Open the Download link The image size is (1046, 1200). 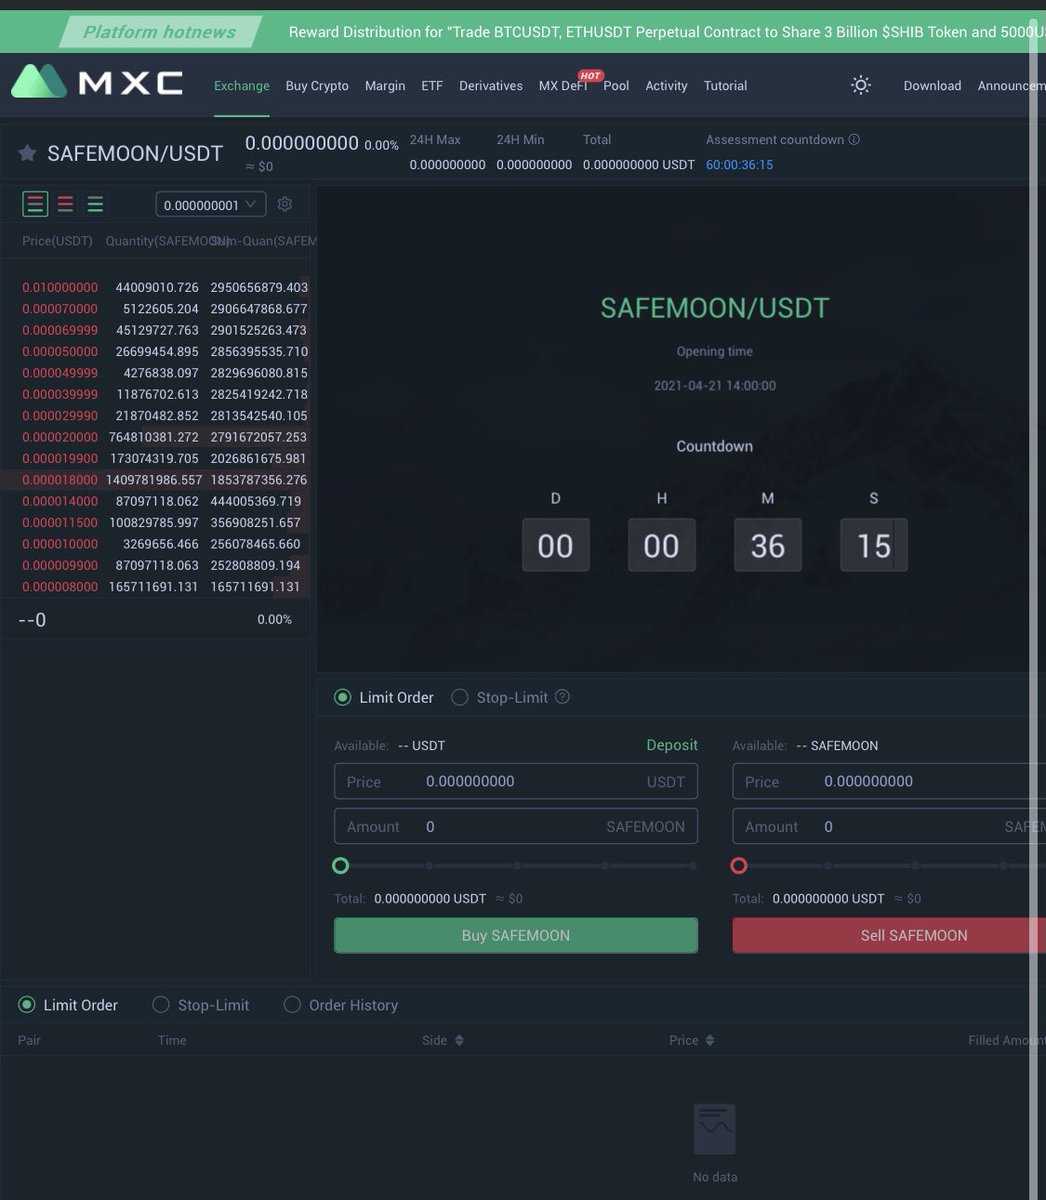(x=932, y=86)
